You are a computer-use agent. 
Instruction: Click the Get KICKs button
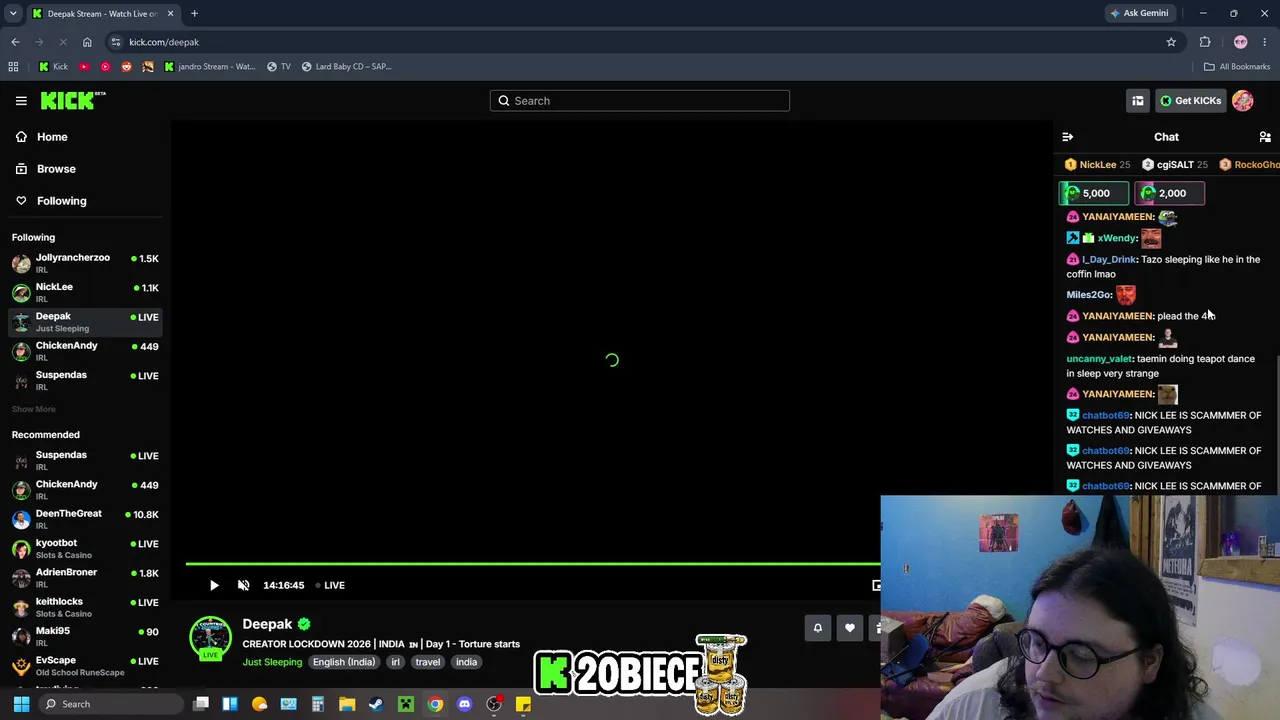click(x=1189, y=100)
